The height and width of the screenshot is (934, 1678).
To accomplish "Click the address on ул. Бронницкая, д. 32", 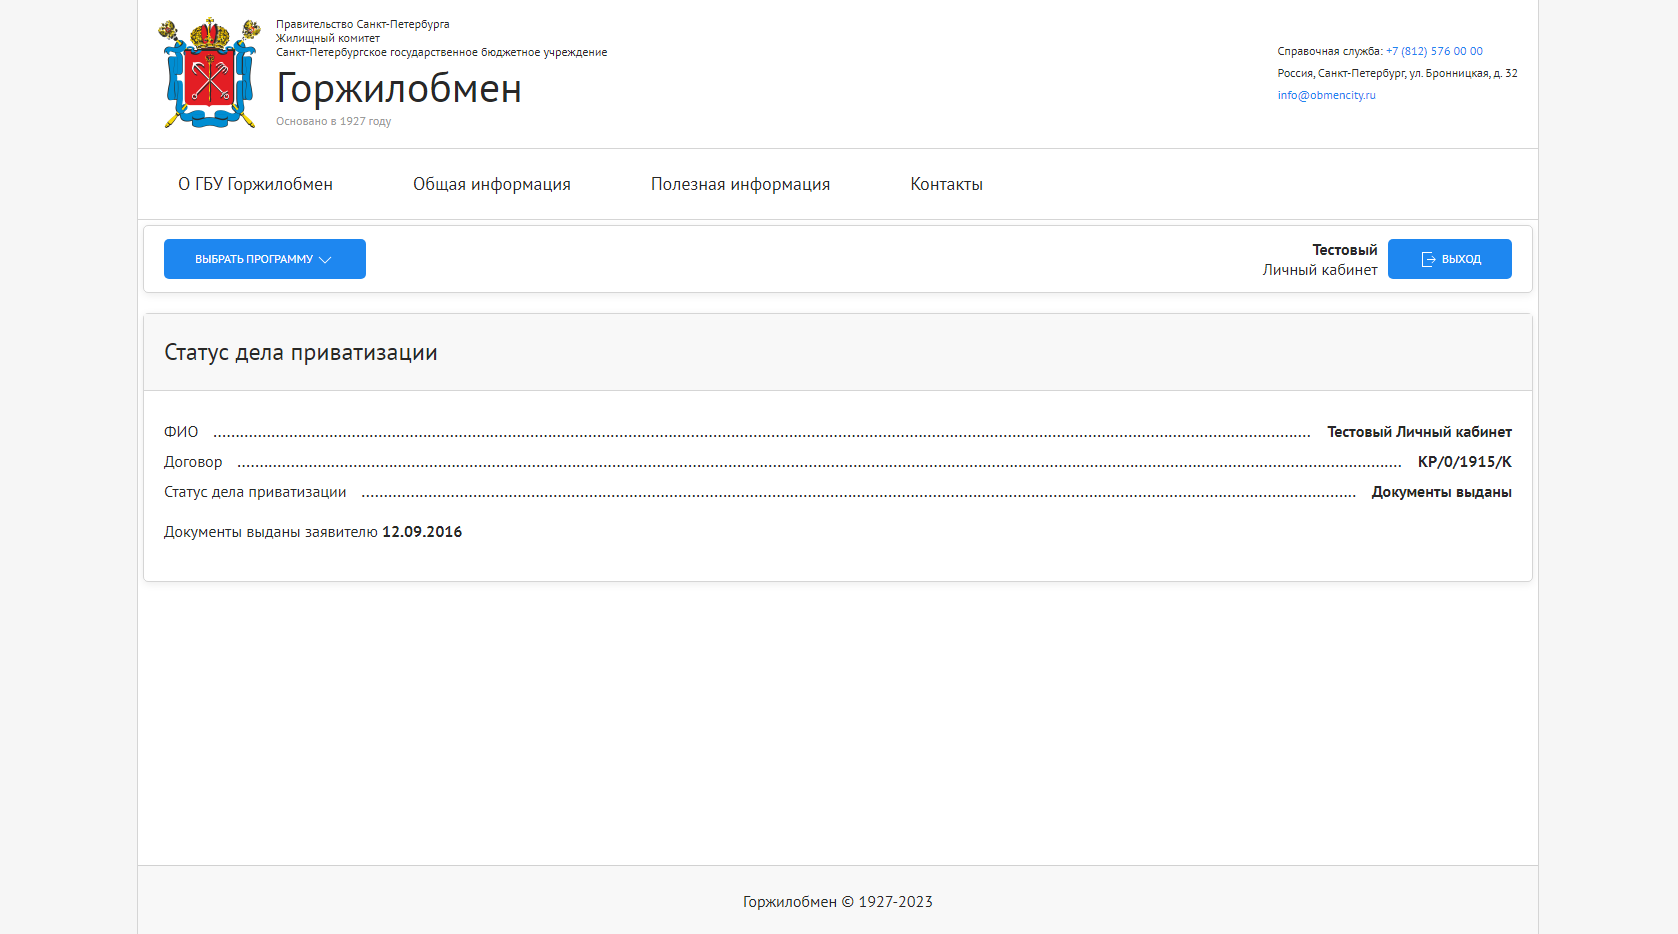I will (1397, 73).
